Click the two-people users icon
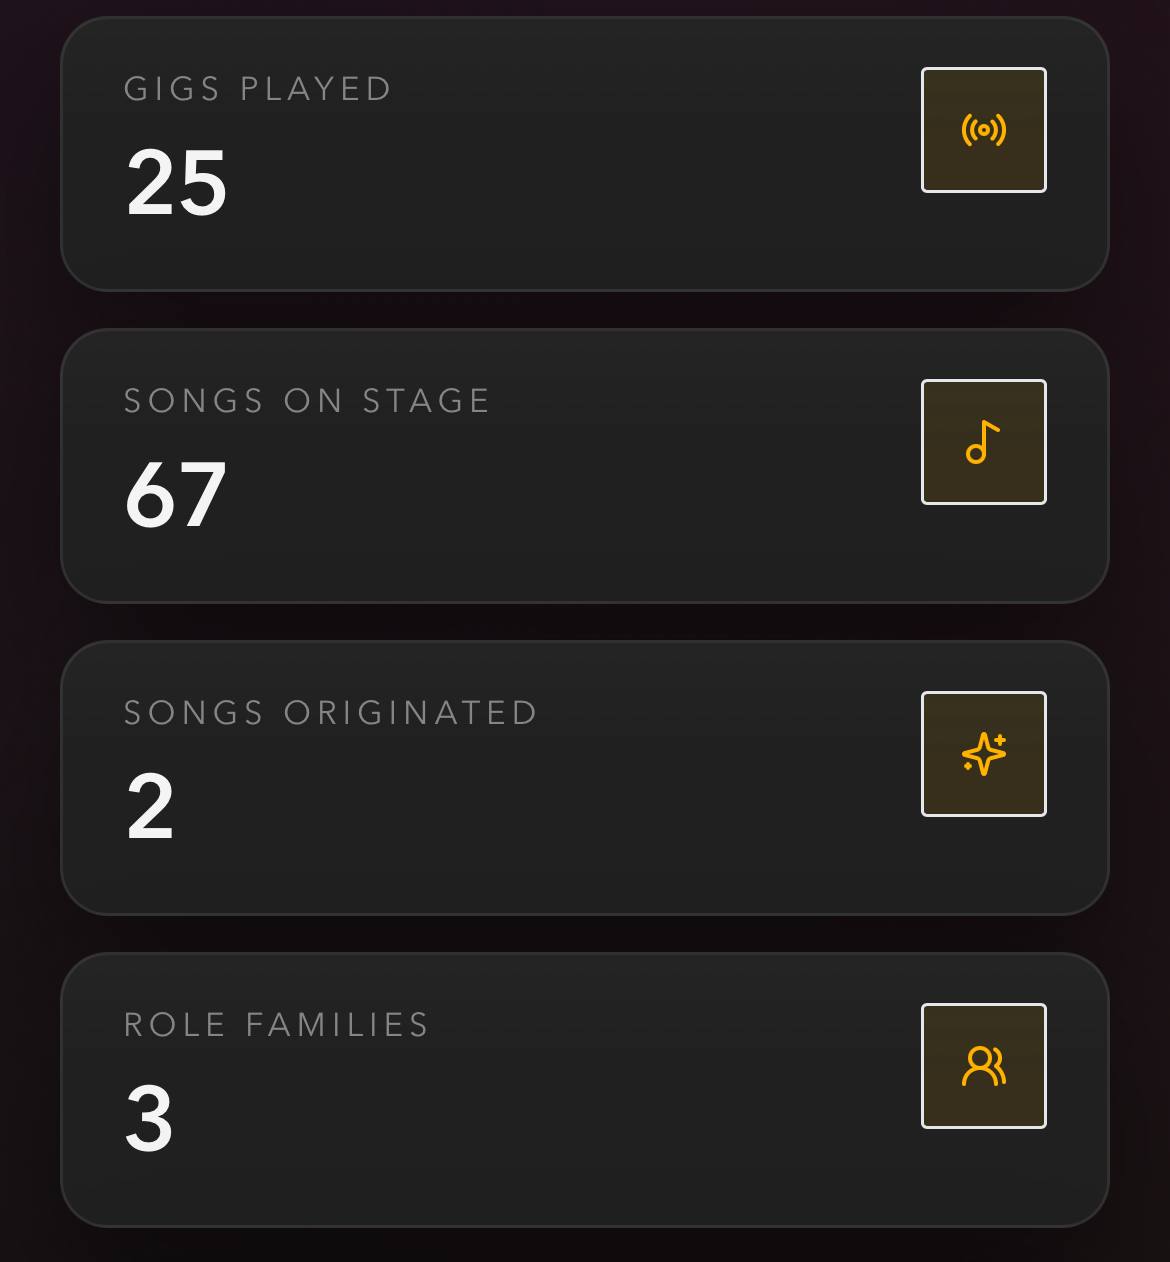The image size is (1170, 1262). pyautogui.click(x=984, y=1066)
